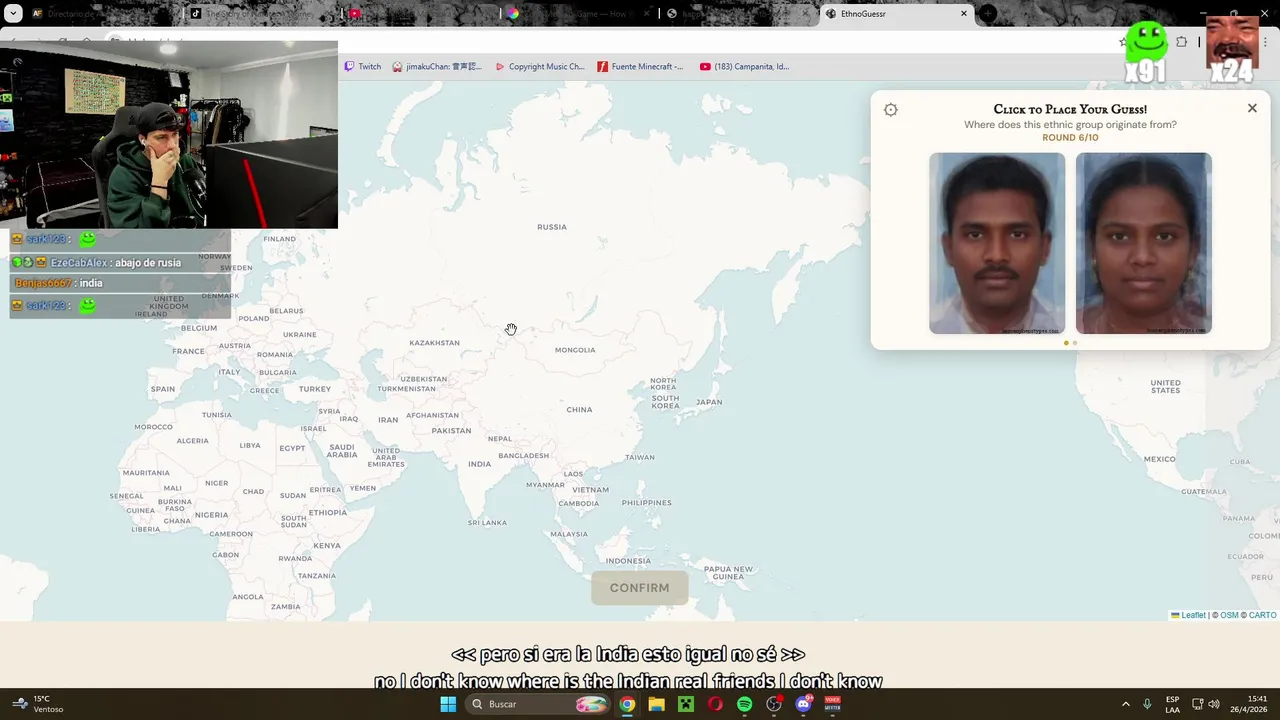Expand the hidden system tray icons chevron
The image size is (1280, 720).
tap(1125, 704)
